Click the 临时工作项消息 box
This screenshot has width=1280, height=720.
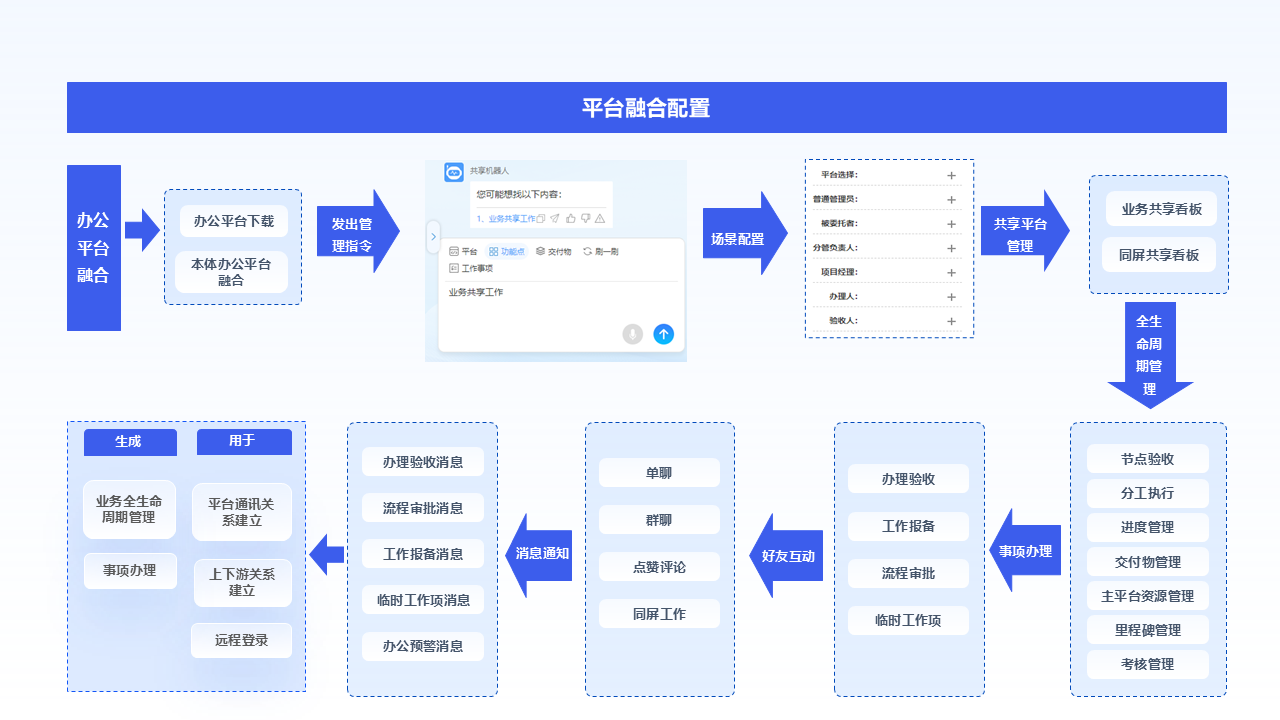(423, 600)
